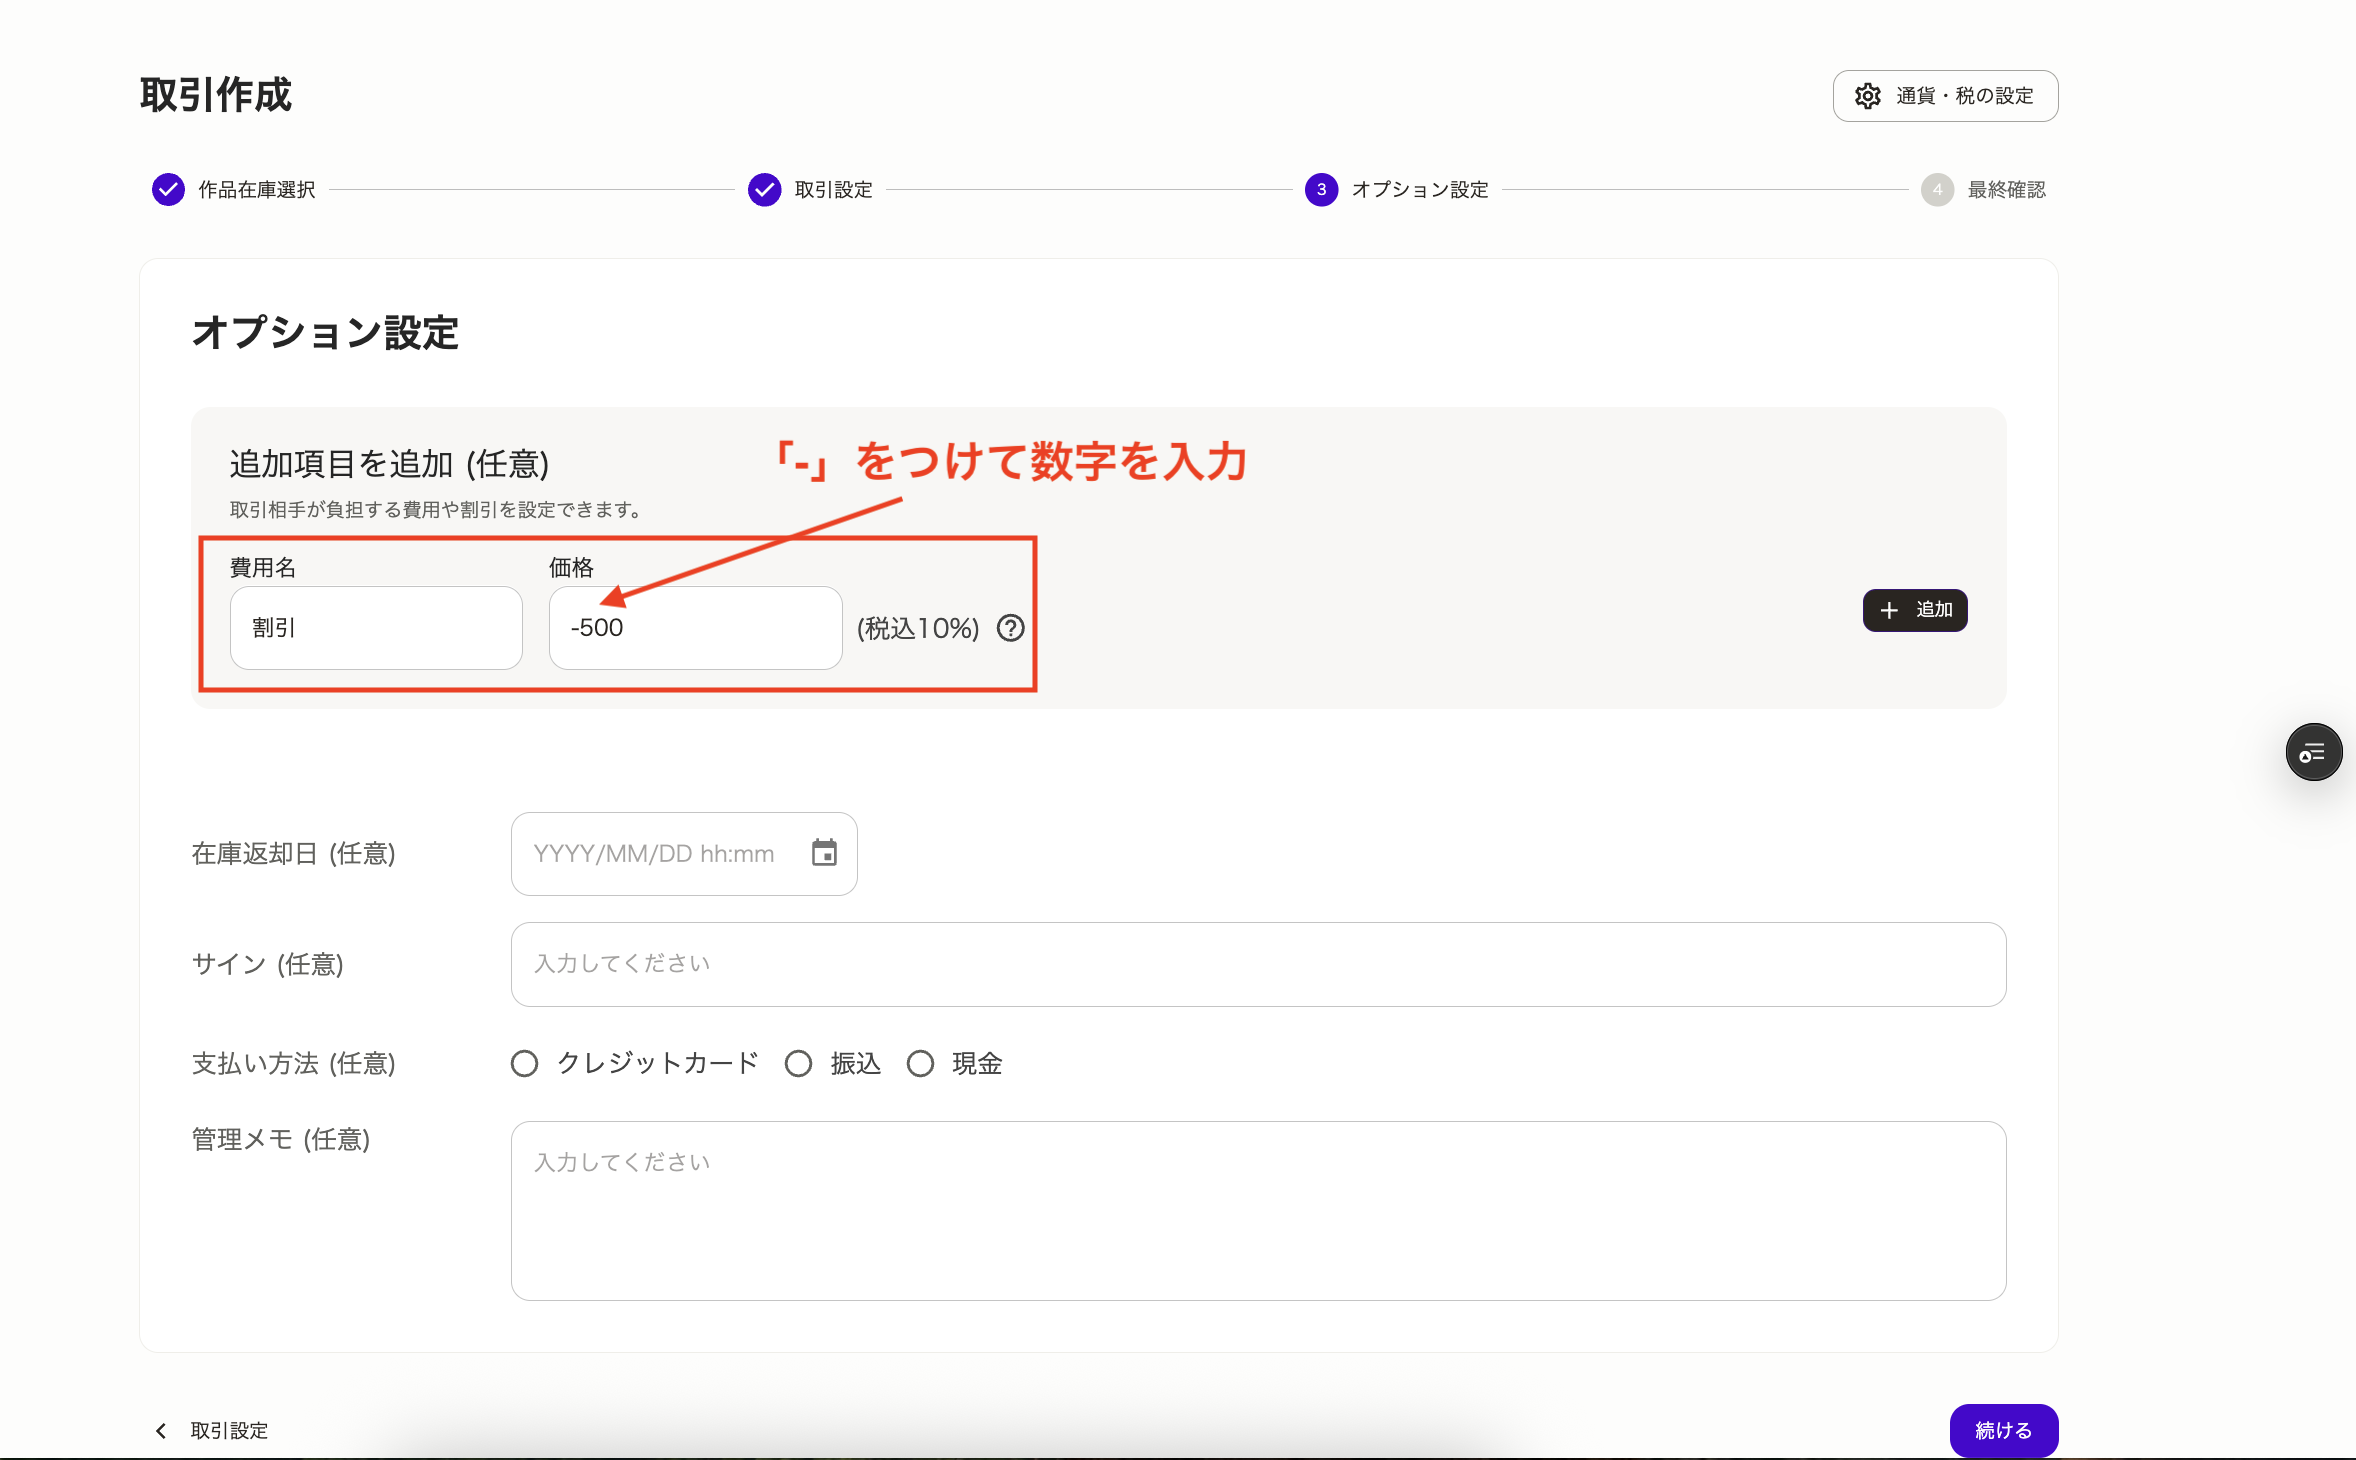Click the back chevron beside 取引設定
The height and width of the screenshot is (1460, 2356).
tap(161, 1431)
